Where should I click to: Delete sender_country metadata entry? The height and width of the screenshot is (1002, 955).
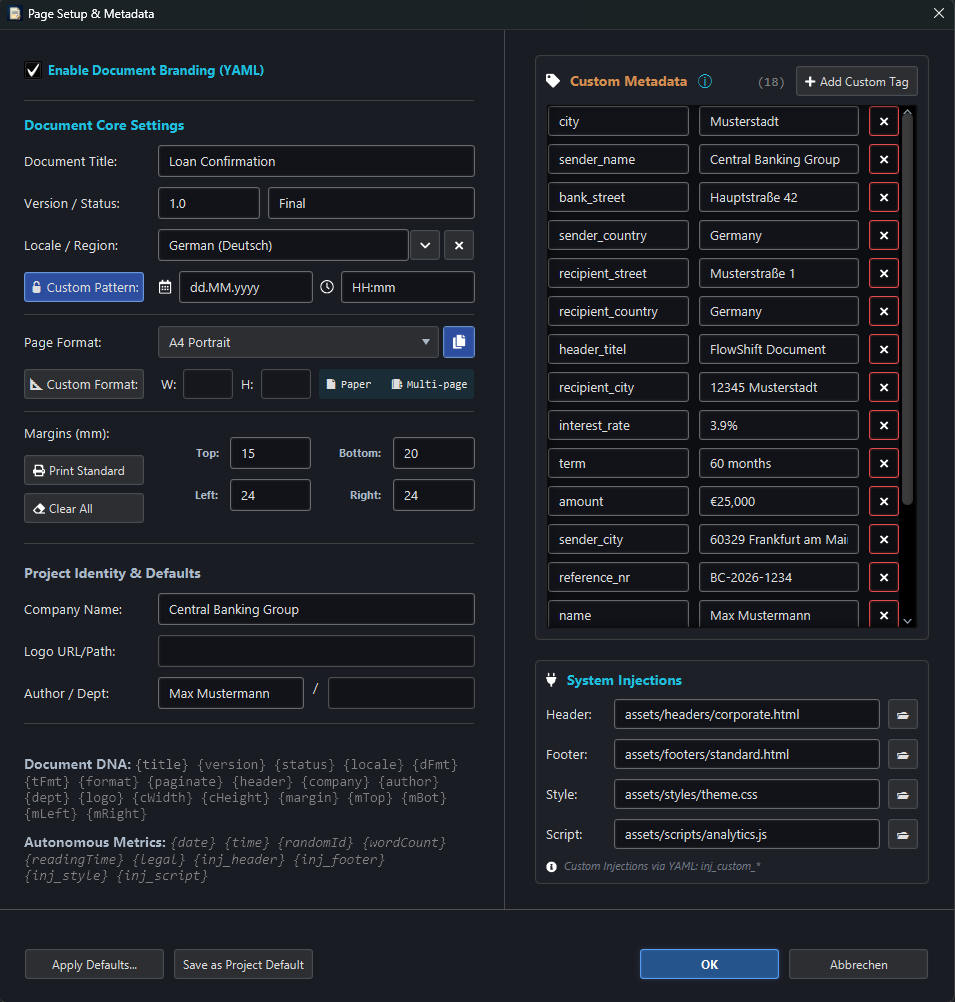[884, 235]
